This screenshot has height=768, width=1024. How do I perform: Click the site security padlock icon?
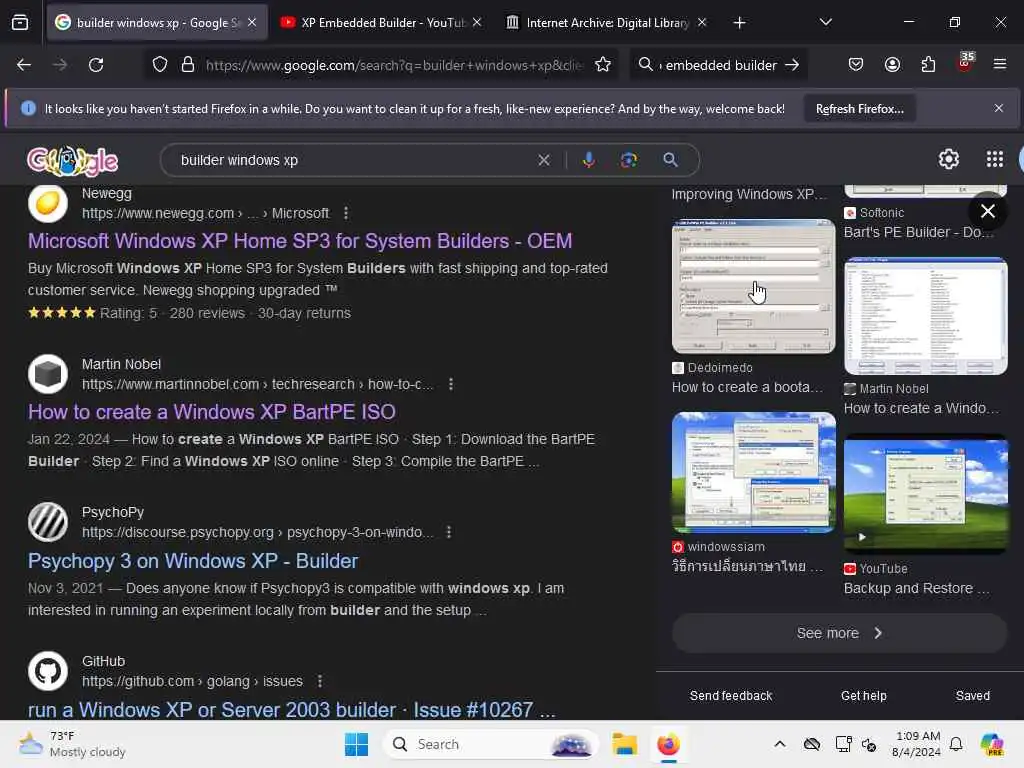pyautogui.click(x=188, y=65)
